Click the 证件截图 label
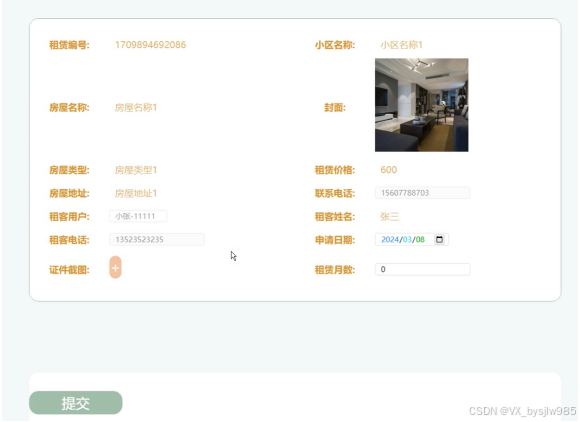The image size is (580, 422). coord(70,270)
